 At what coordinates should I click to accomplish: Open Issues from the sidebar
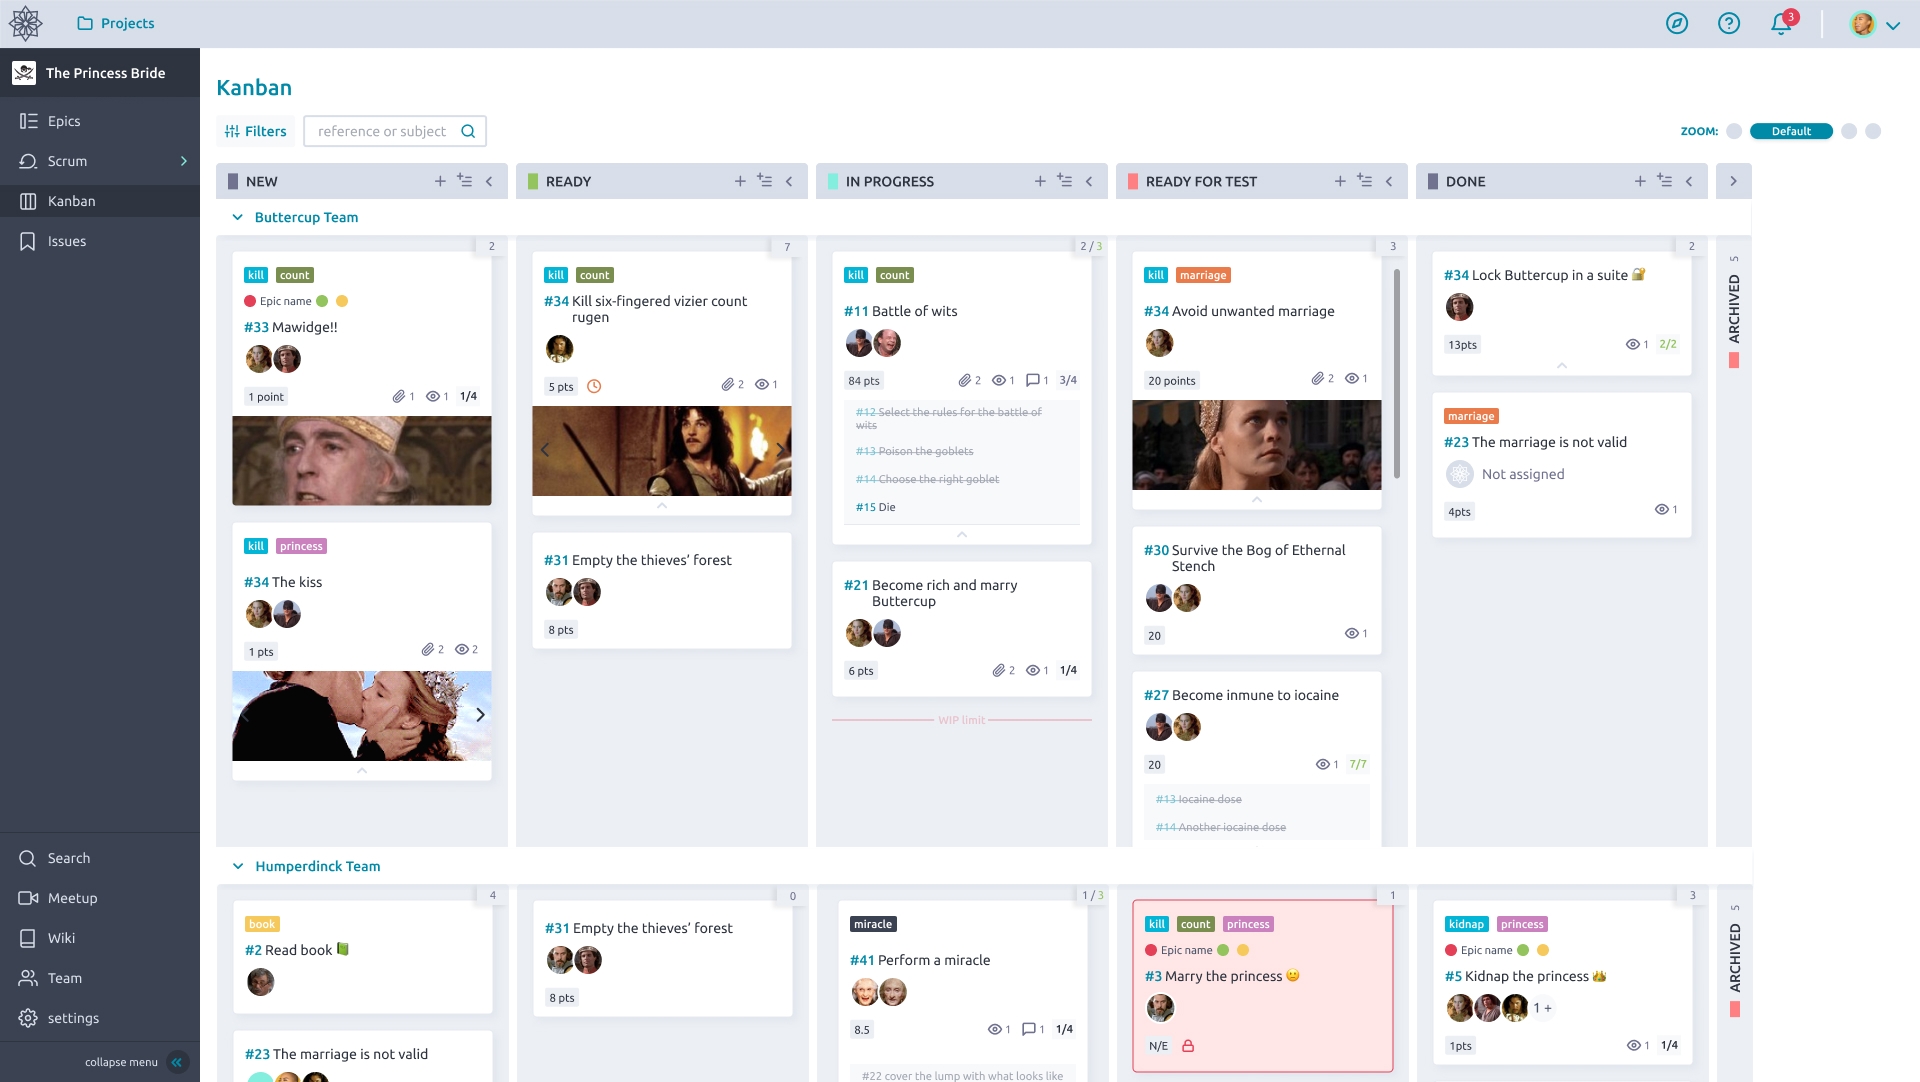tap(67, 241)
